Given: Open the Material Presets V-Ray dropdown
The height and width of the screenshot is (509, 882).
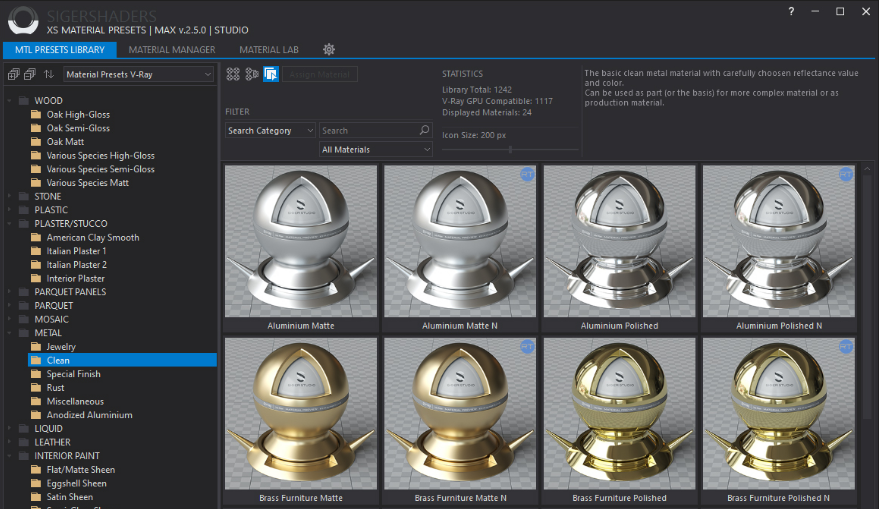Looking at the screenshot, I should pyautogui.click(x=138, y=74).
